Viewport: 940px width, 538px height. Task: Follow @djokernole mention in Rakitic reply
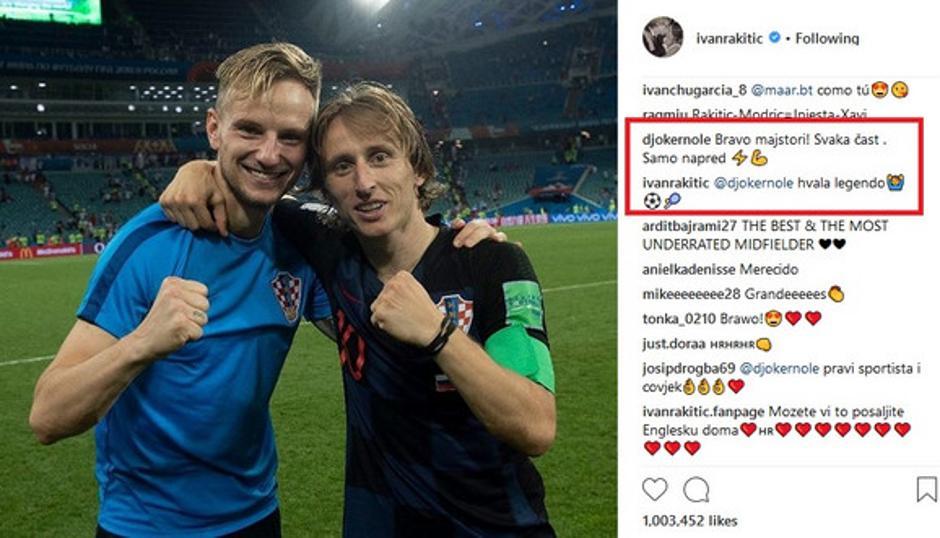click(x=754, y=183)
